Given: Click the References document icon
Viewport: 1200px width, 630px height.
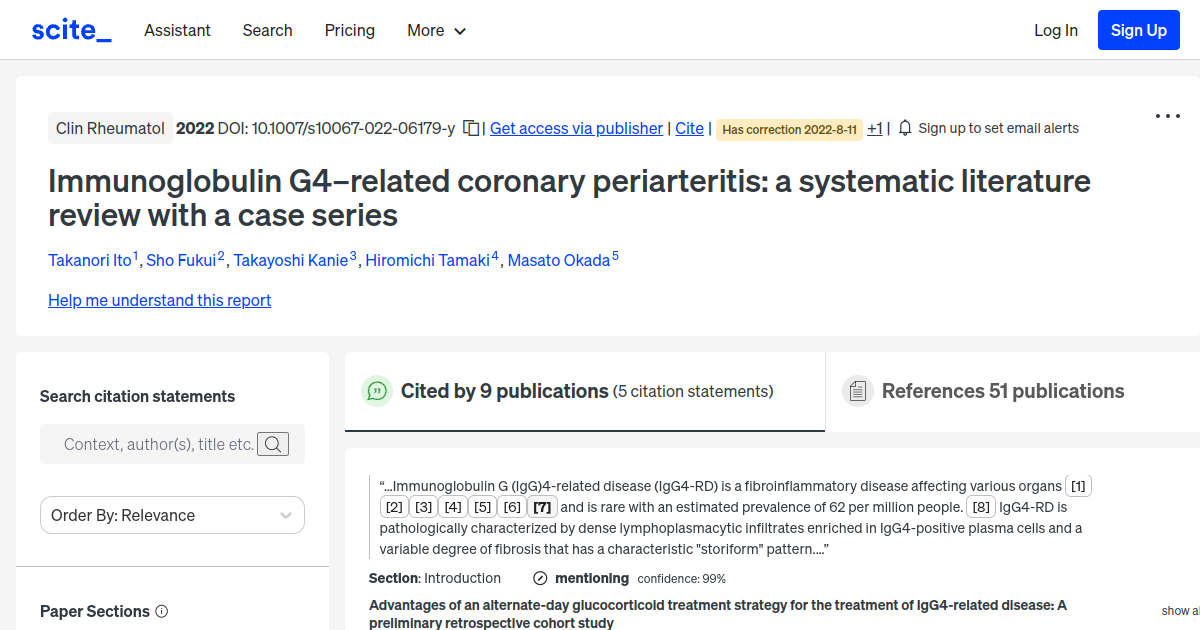Looking at the screenshot, I should (858, 390).
